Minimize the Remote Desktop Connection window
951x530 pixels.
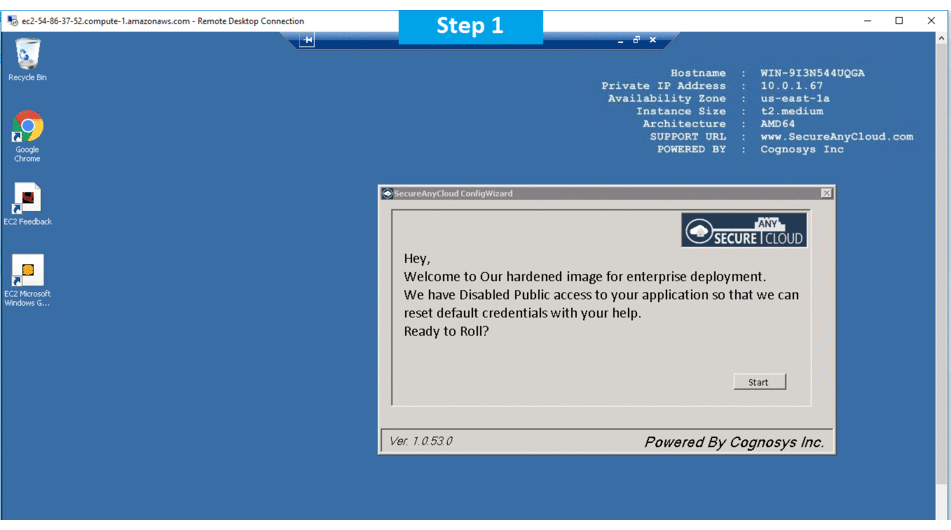pyautogui.click(x=867, y=21)
